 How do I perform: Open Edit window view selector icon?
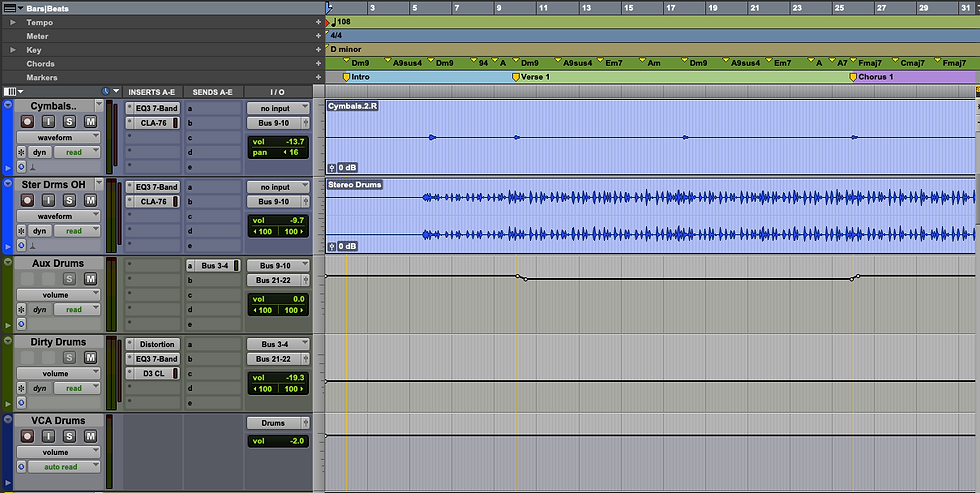(x=12, y=92)
